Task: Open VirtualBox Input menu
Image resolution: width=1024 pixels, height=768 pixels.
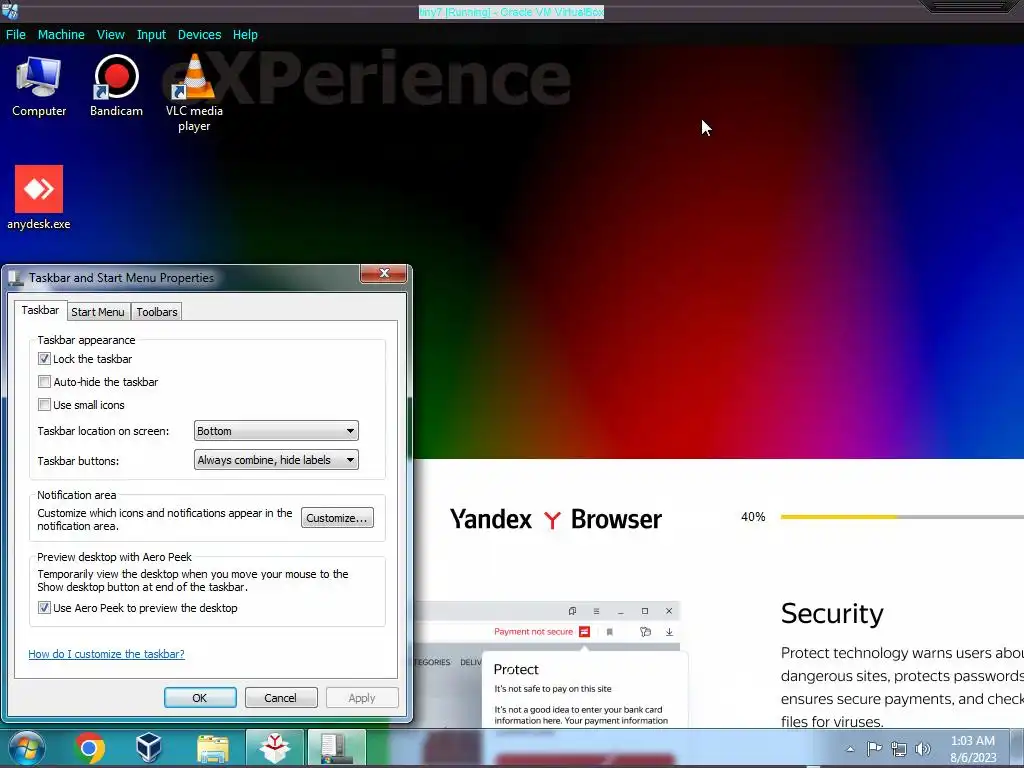Action: (x=151, y=35)
